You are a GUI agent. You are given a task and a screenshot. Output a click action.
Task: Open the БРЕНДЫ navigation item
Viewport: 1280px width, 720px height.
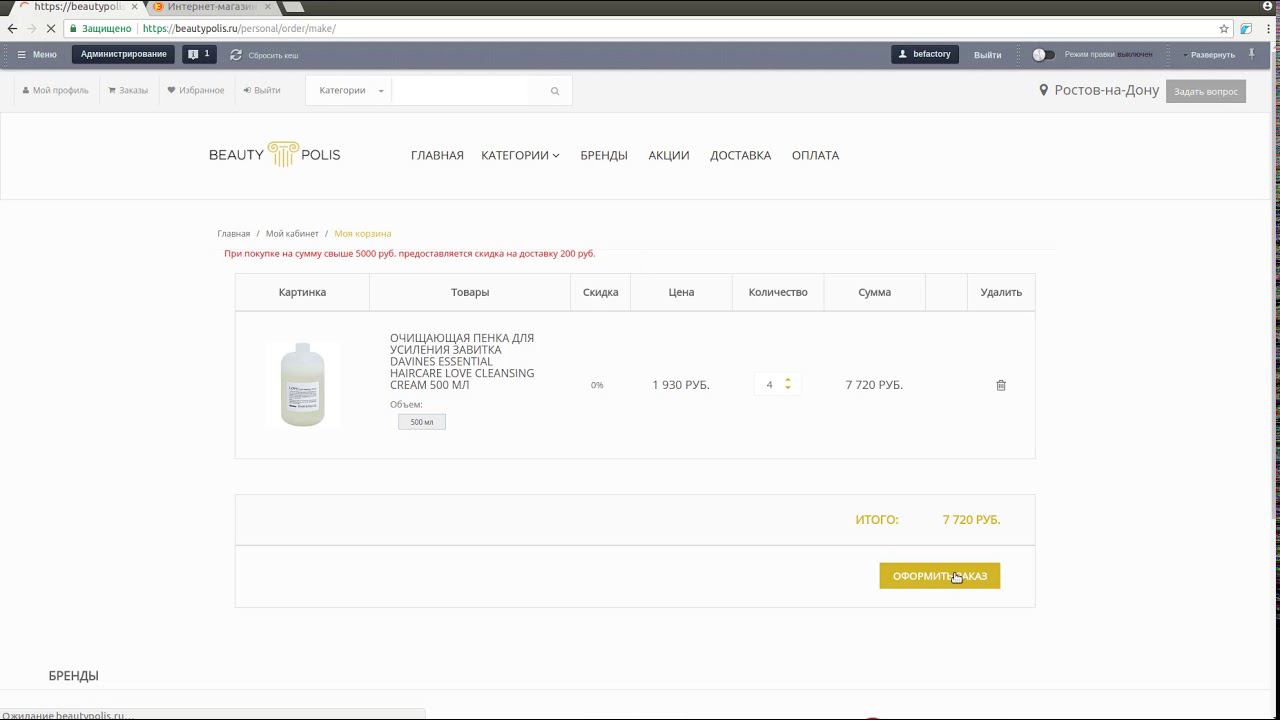tap(604, 155)
